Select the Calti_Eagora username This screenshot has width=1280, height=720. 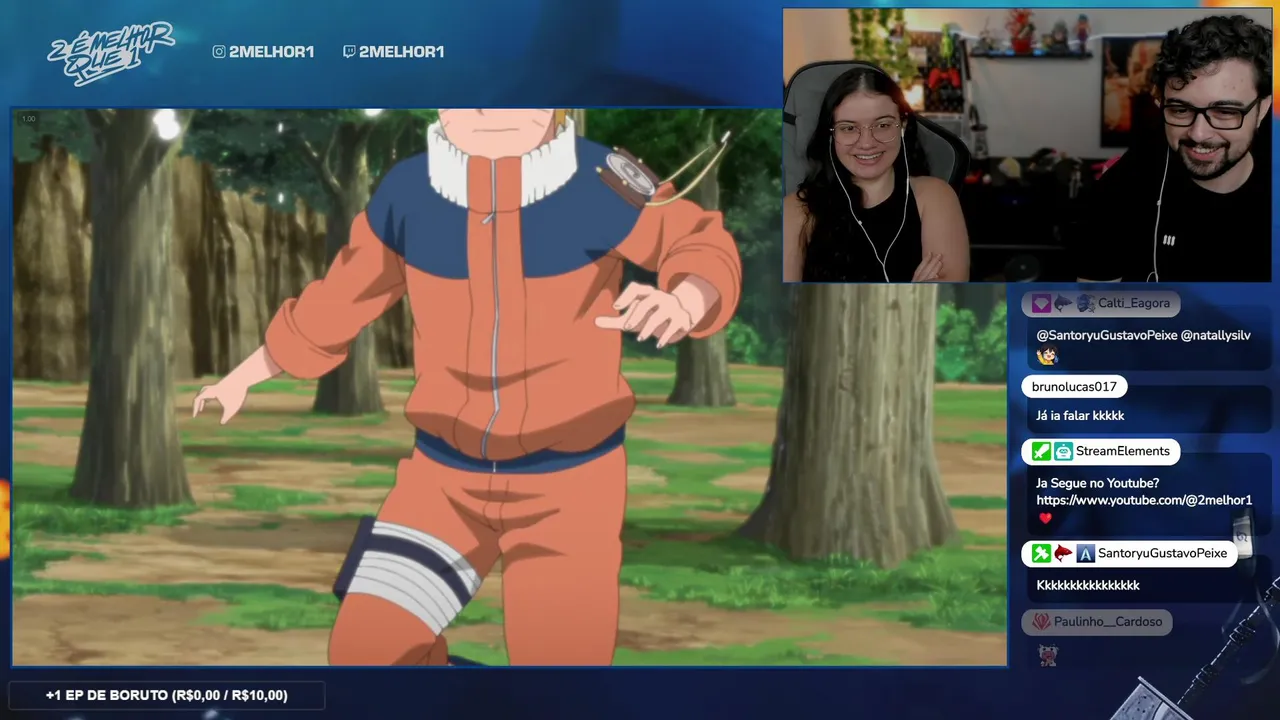[1133, 303]
